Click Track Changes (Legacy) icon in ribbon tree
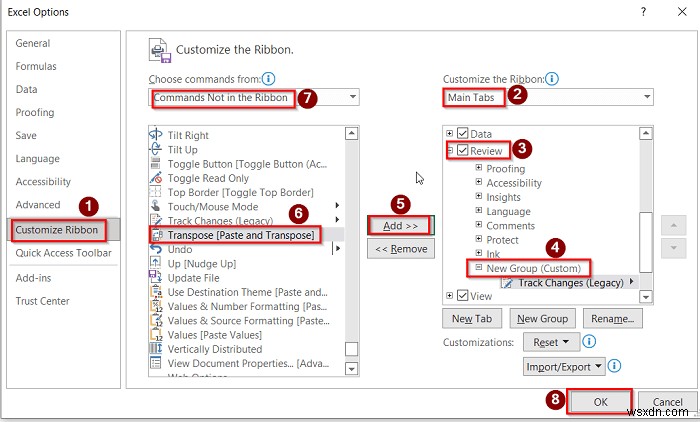 507,283
